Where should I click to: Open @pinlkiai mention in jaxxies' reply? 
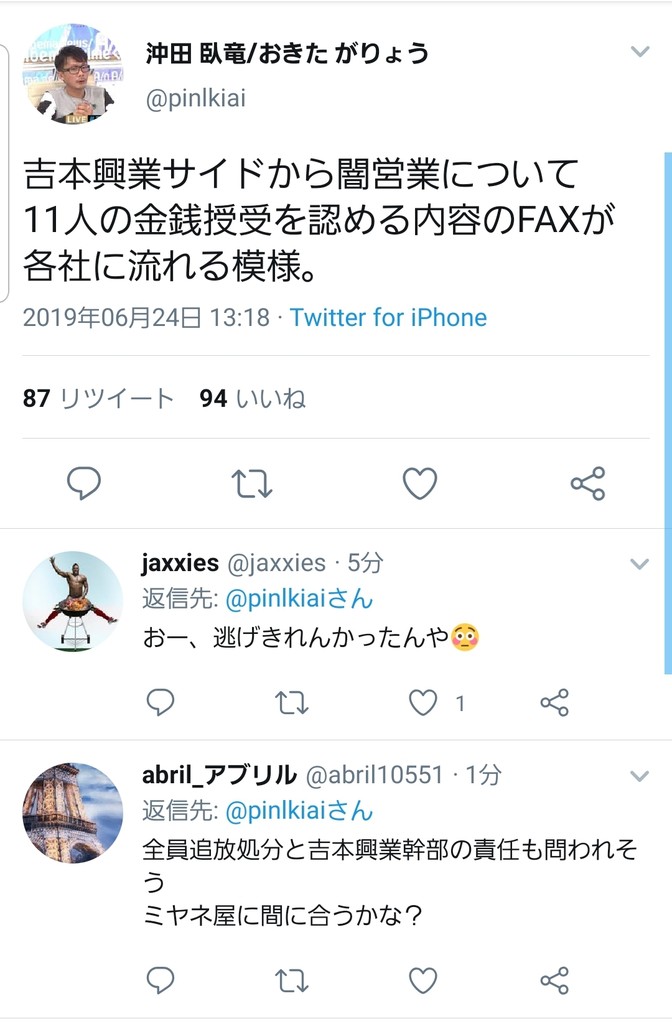pyautogui.click(x=299, y=598)
